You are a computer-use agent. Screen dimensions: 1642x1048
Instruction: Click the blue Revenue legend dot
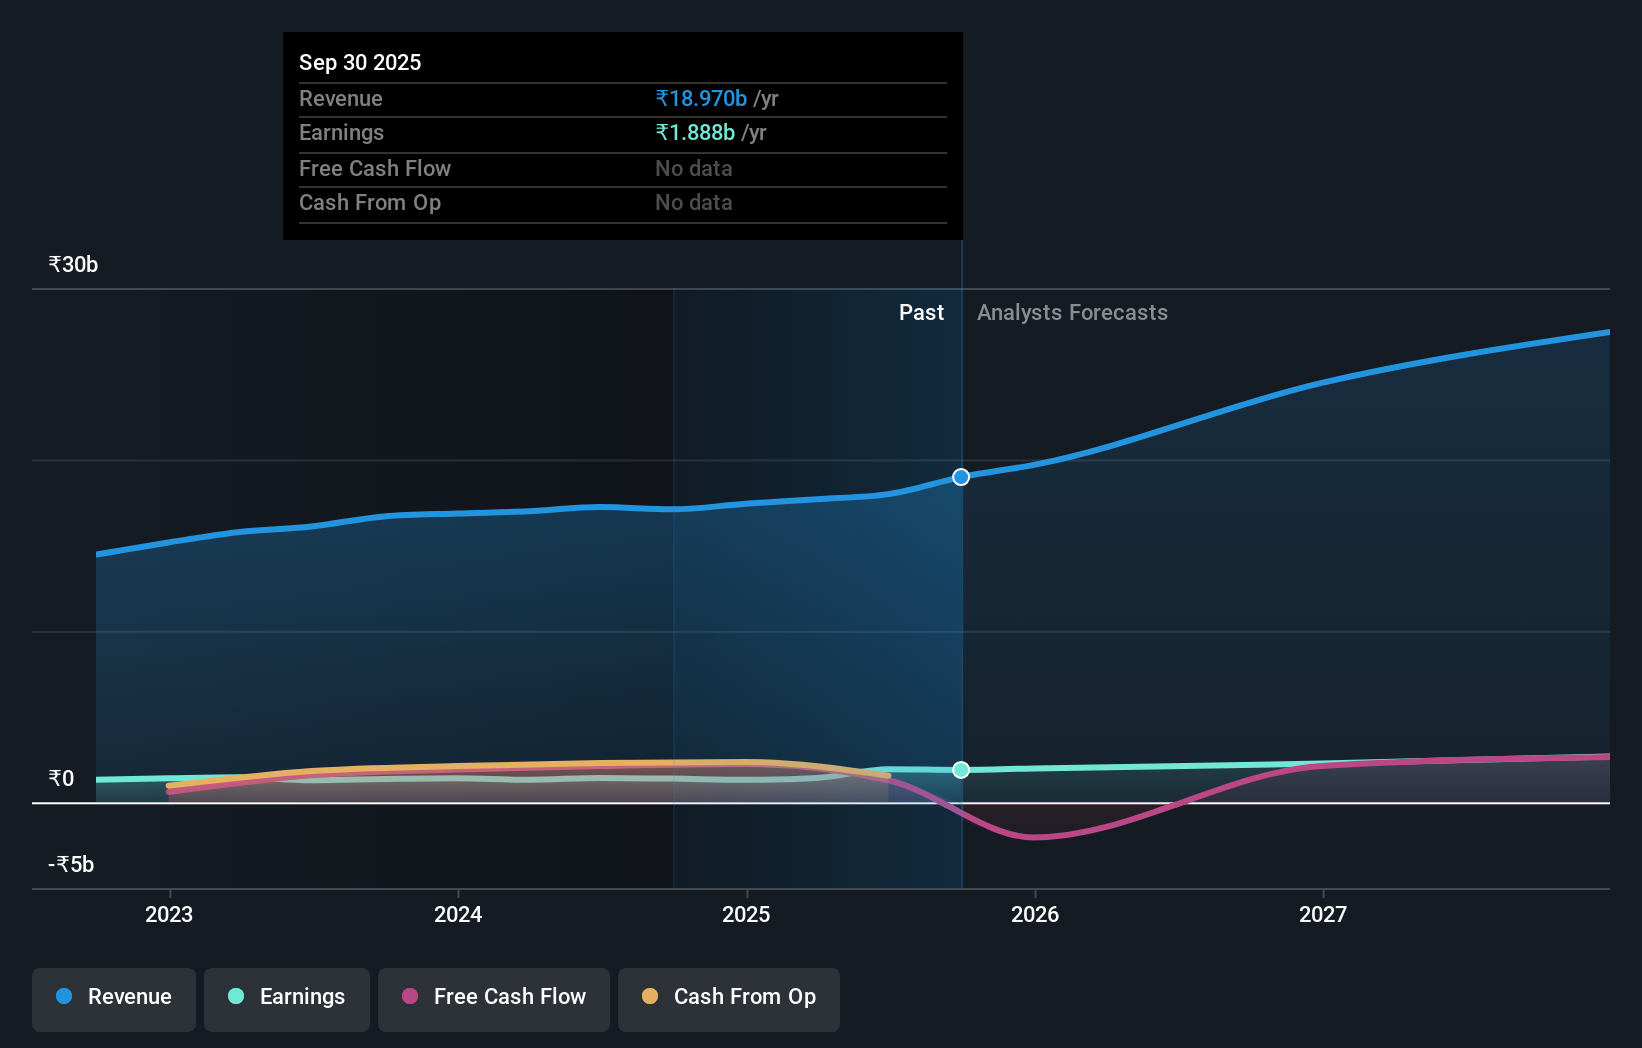click(64, 996)
